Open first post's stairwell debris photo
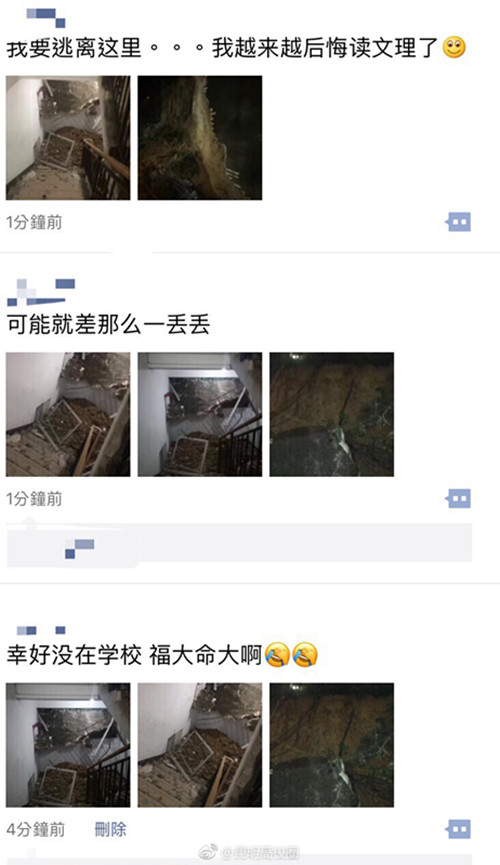This screenshot has height=865, width=500. [x=68, y=138]
